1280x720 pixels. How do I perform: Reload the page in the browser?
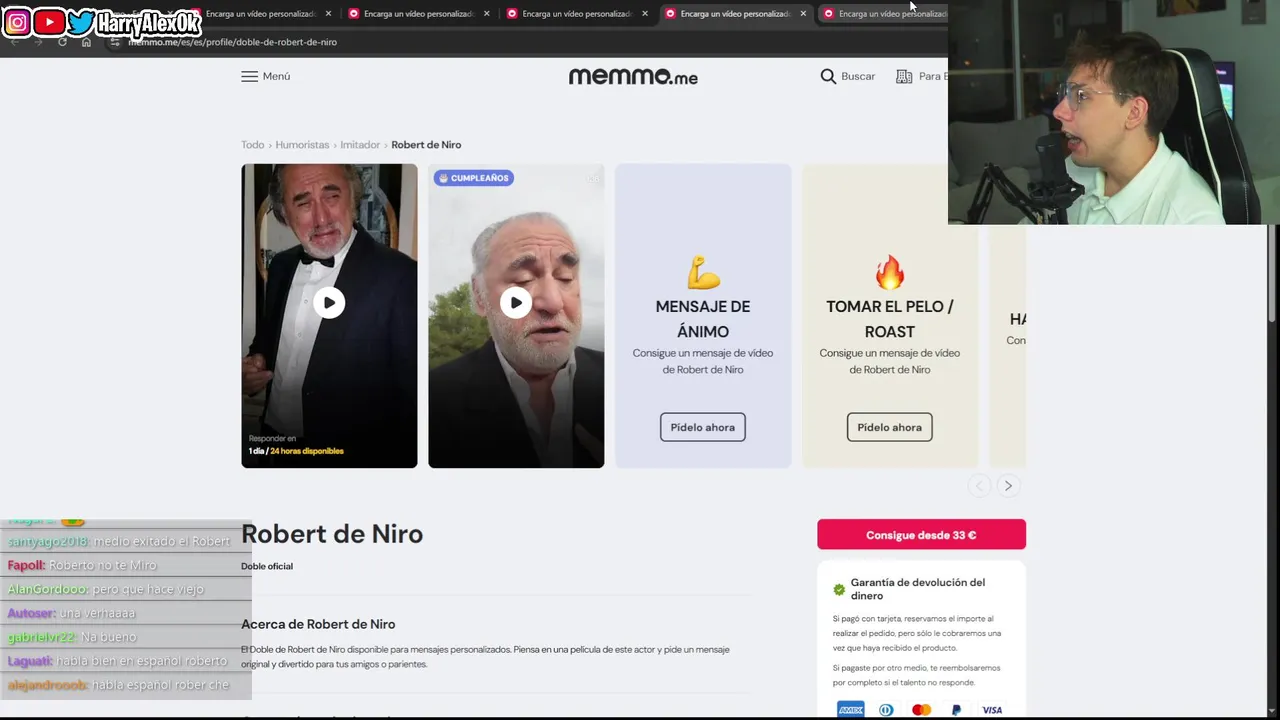(x=62, y=42)
